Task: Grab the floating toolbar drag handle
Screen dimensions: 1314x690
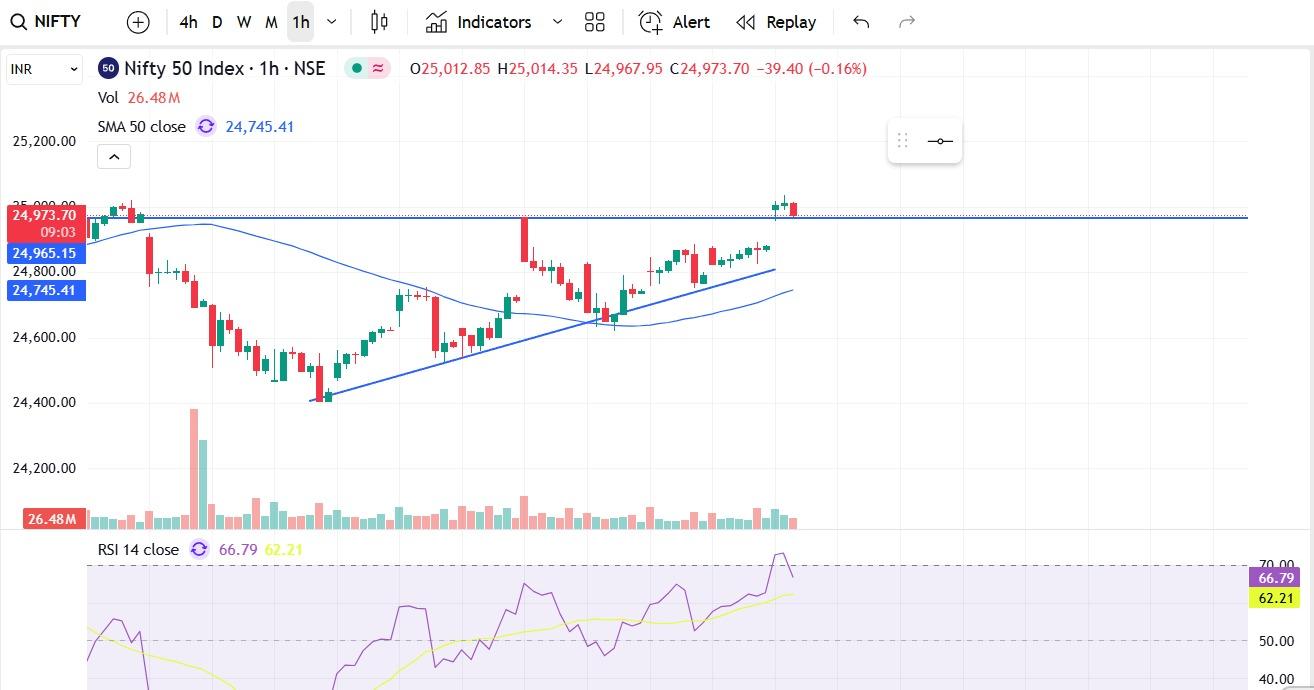Action: [902, 141]
